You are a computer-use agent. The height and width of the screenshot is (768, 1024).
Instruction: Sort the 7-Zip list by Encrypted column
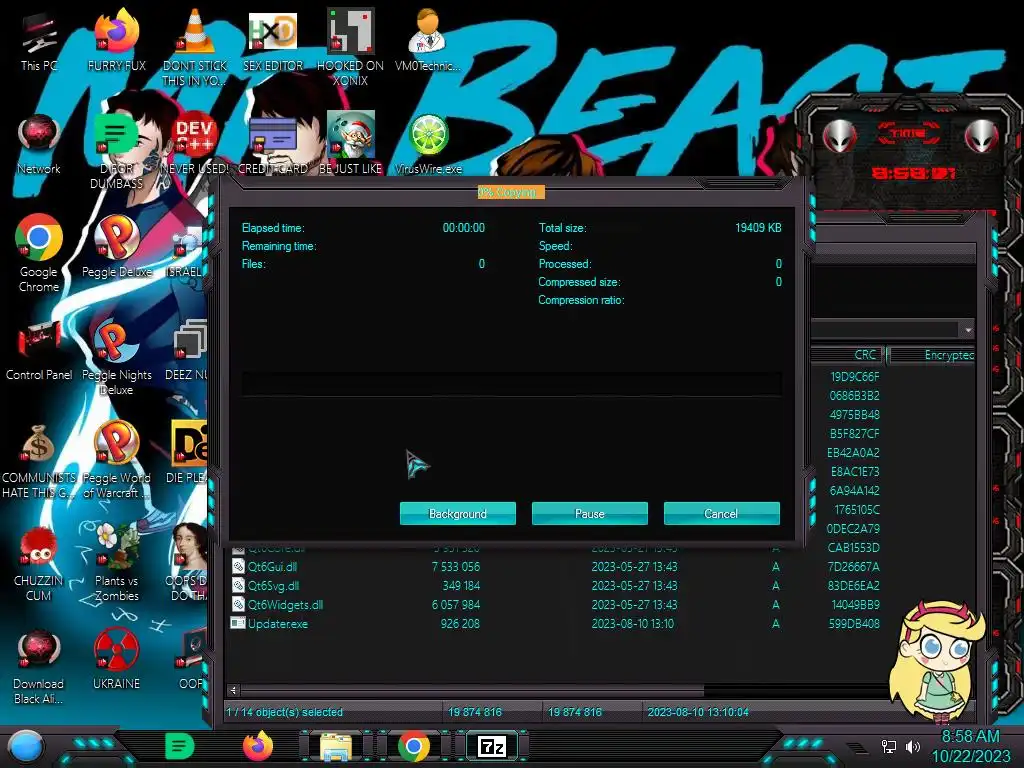point(933,355)
